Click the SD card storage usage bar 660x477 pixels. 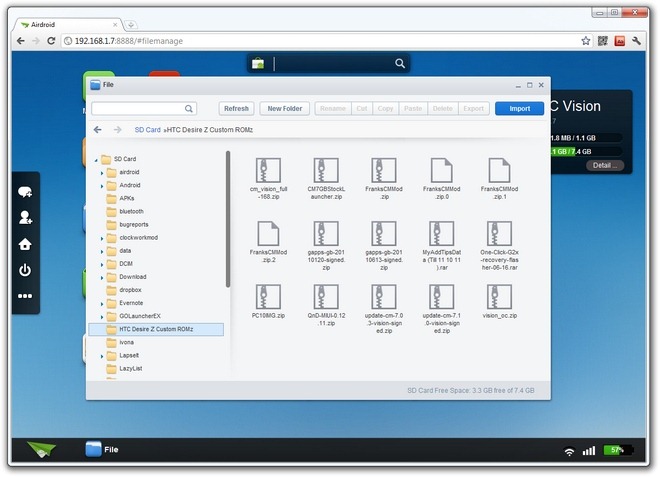click(x=586, y=152)
